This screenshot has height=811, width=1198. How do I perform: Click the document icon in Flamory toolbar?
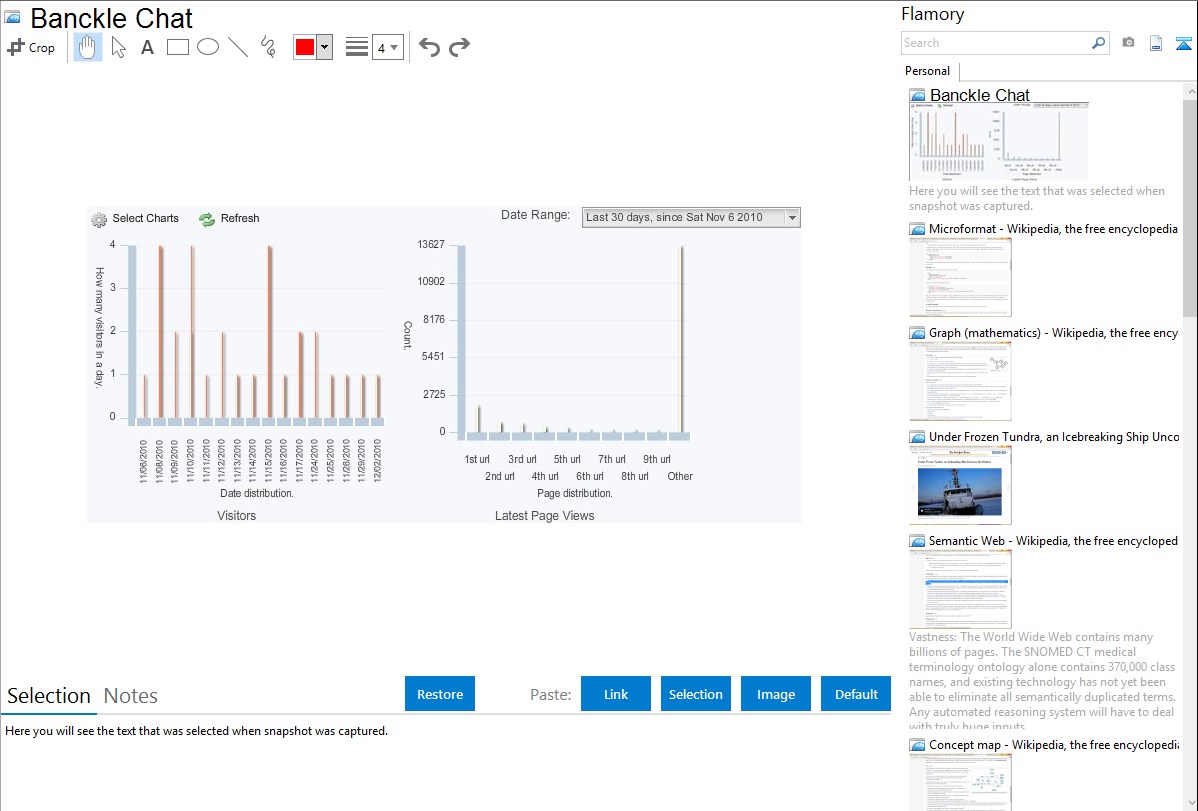1156,43
